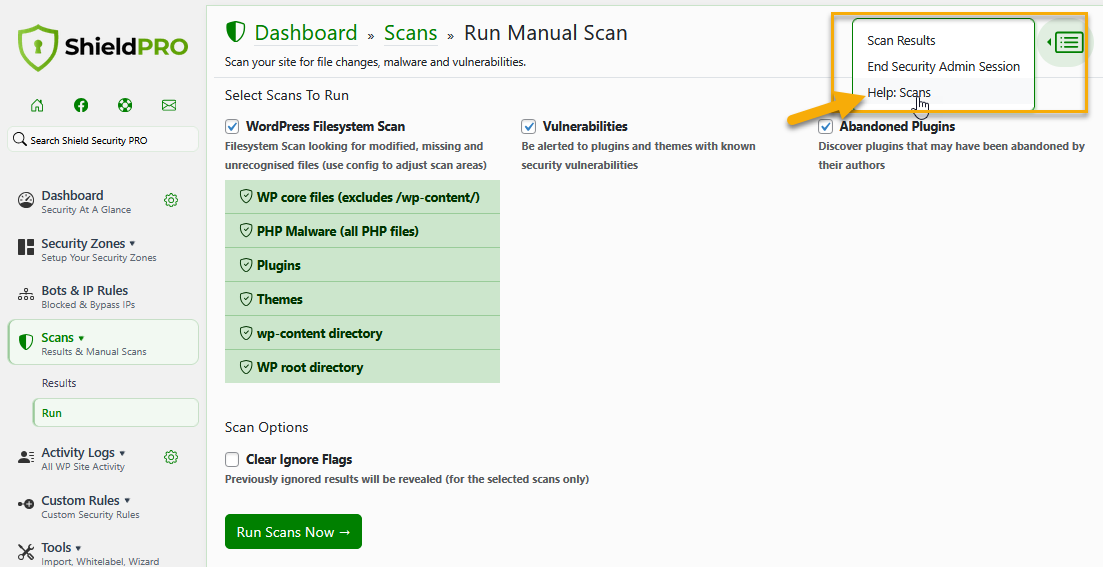
Task: Click Run Scans Now button
Action: click(293, 532)
